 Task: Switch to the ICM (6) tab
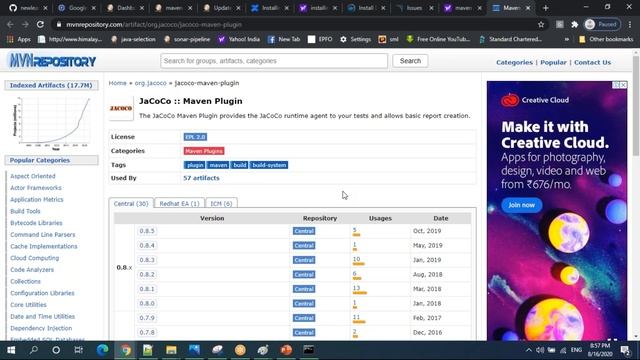pyautogui.click(x=221, y=203)
